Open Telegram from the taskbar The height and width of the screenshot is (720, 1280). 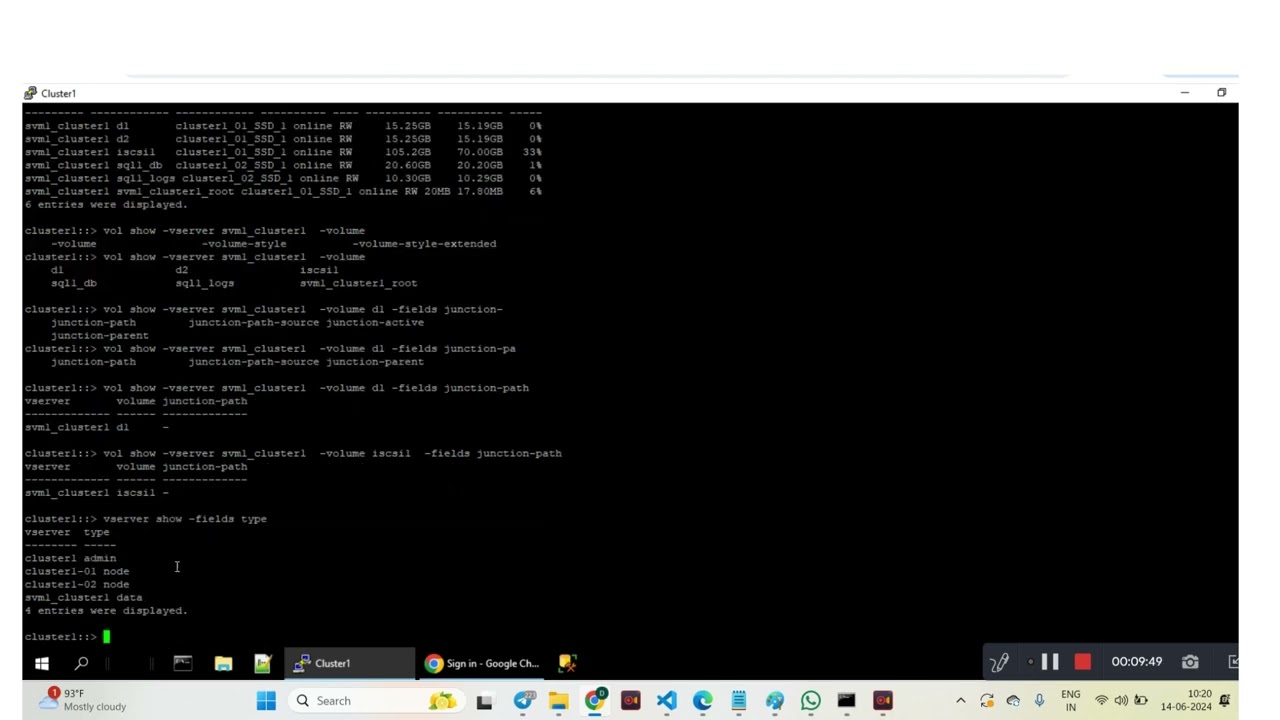click(x=523, y=701)
